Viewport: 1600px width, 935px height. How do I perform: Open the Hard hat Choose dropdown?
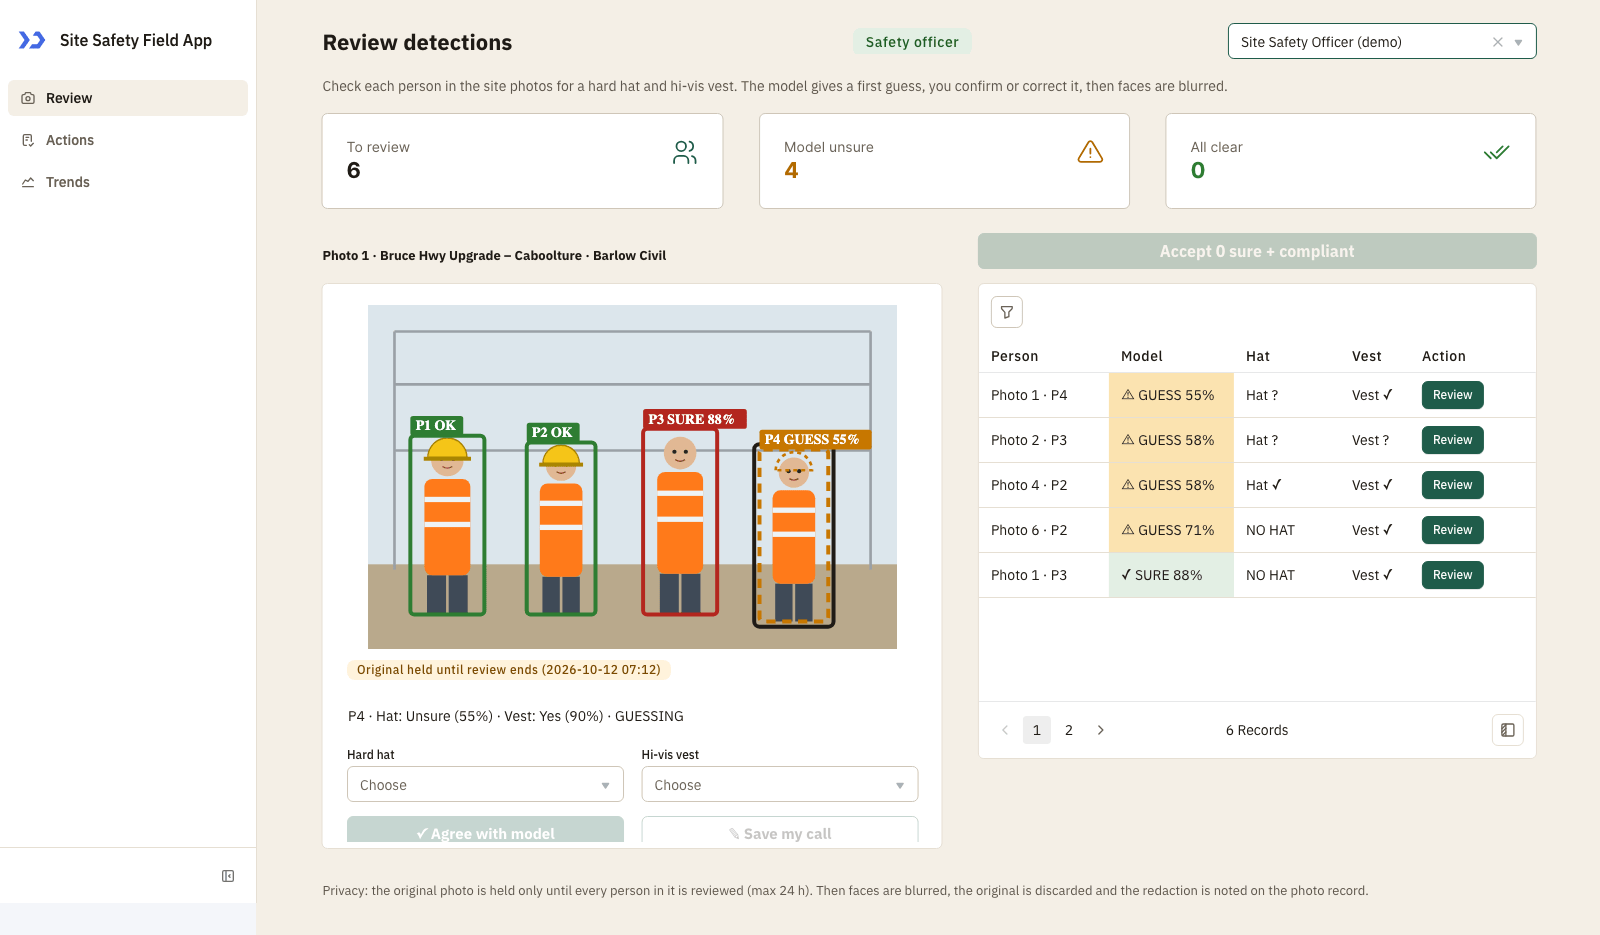[x=485, y=785]
